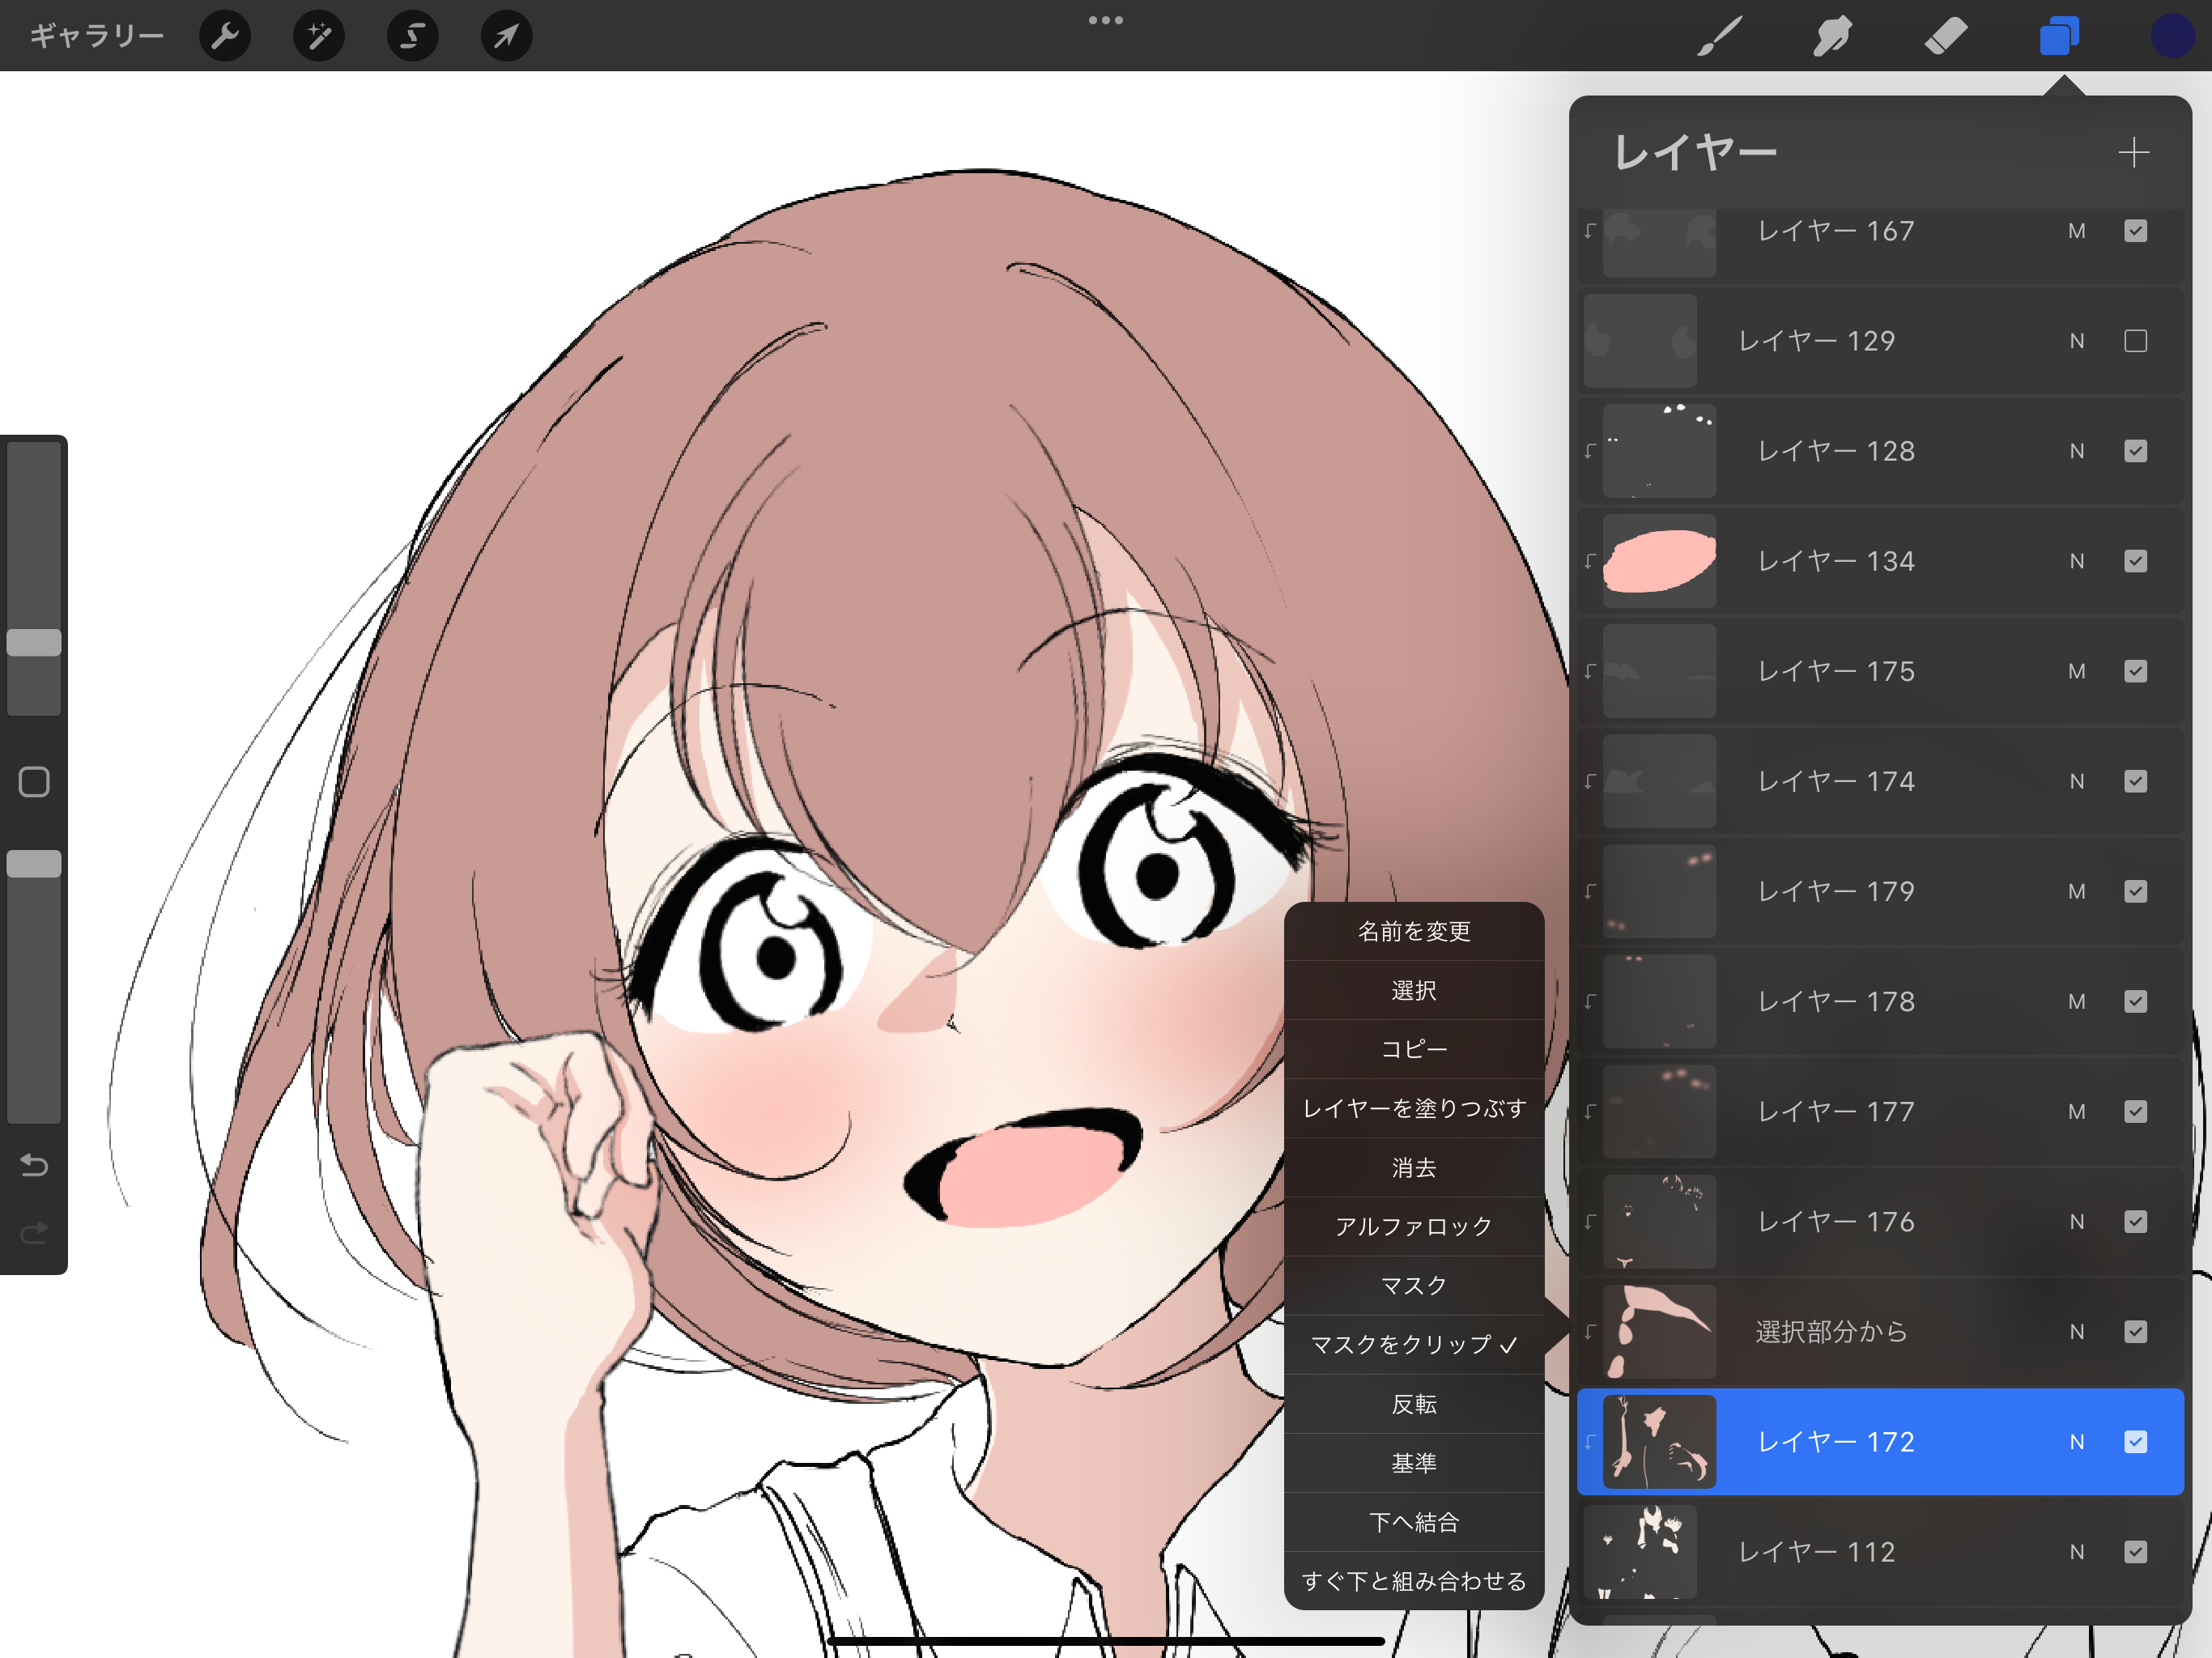The image size is (2212, 1658).
Task: Hide レイヤー 174
Action: pos(2135,781)
